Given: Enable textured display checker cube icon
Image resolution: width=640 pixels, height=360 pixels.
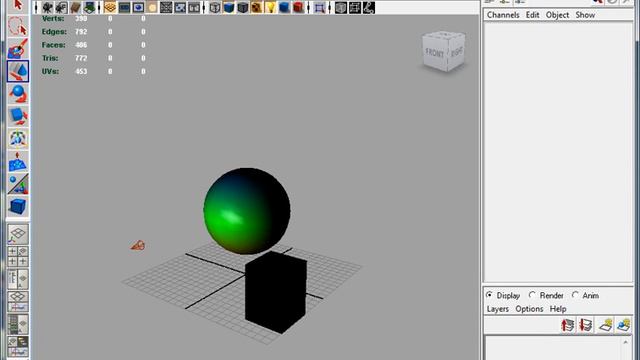Looking at the screenshot, I should point(257,7).
